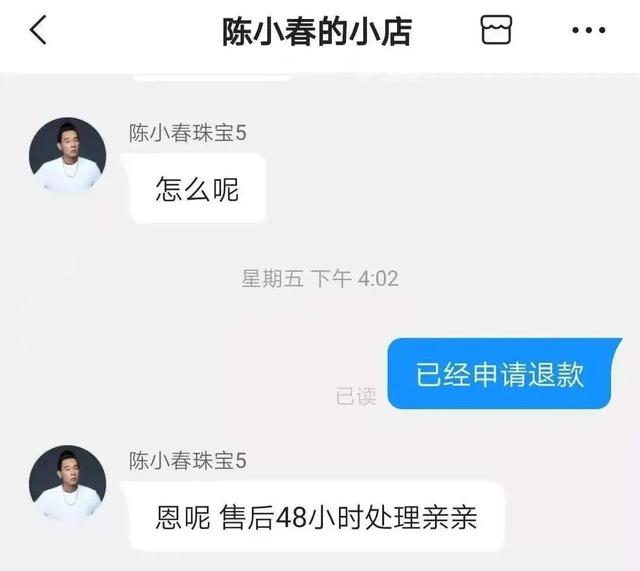Tap the 星期五 下午 4:02 timestamp

[320, 278]
